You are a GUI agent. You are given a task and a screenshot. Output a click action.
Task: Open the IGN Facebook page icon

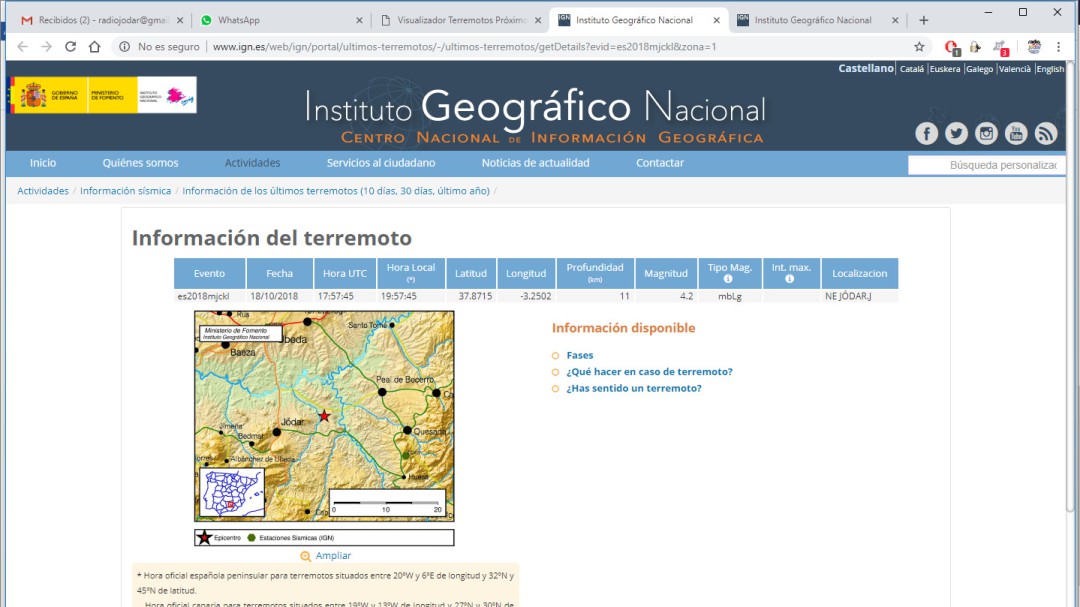click(x=926, y=133)
